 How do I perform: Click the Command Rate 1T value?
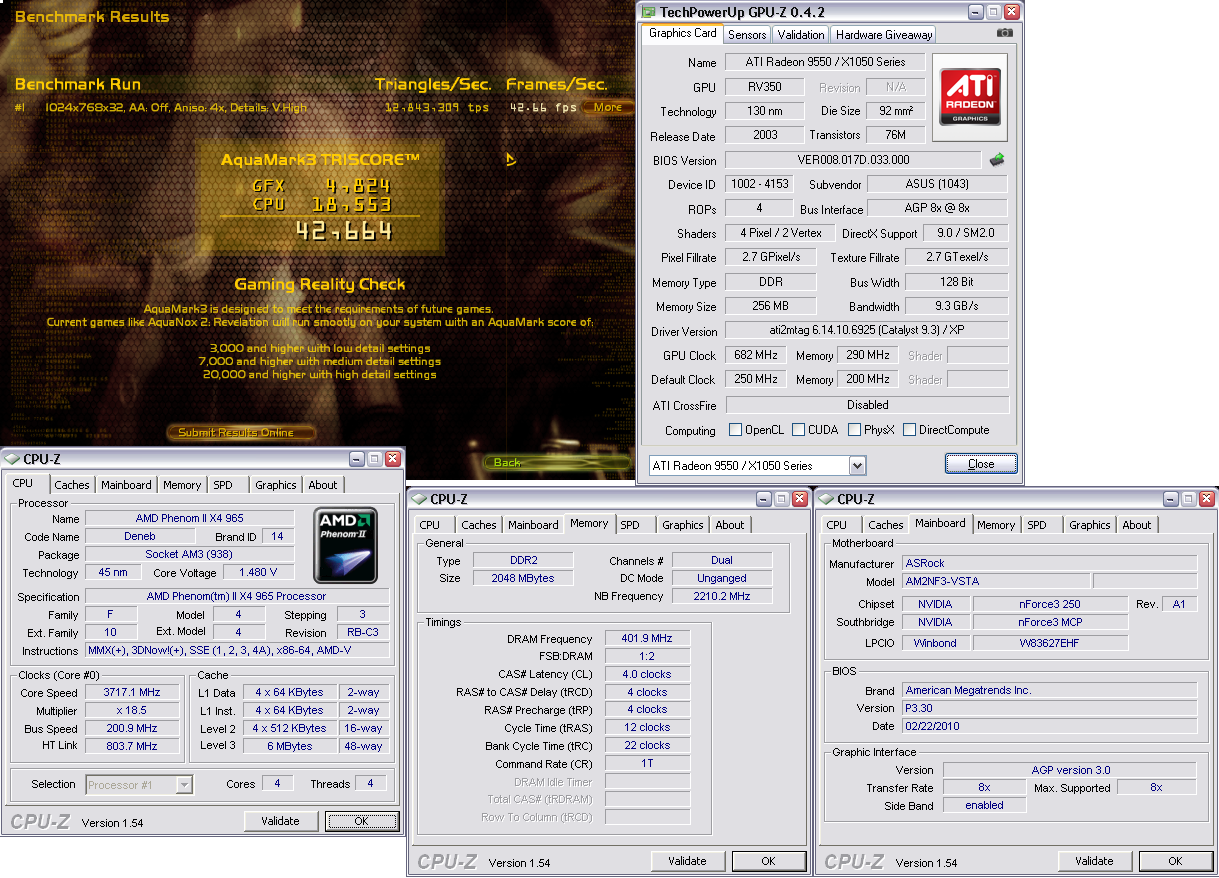coord(648,764)
